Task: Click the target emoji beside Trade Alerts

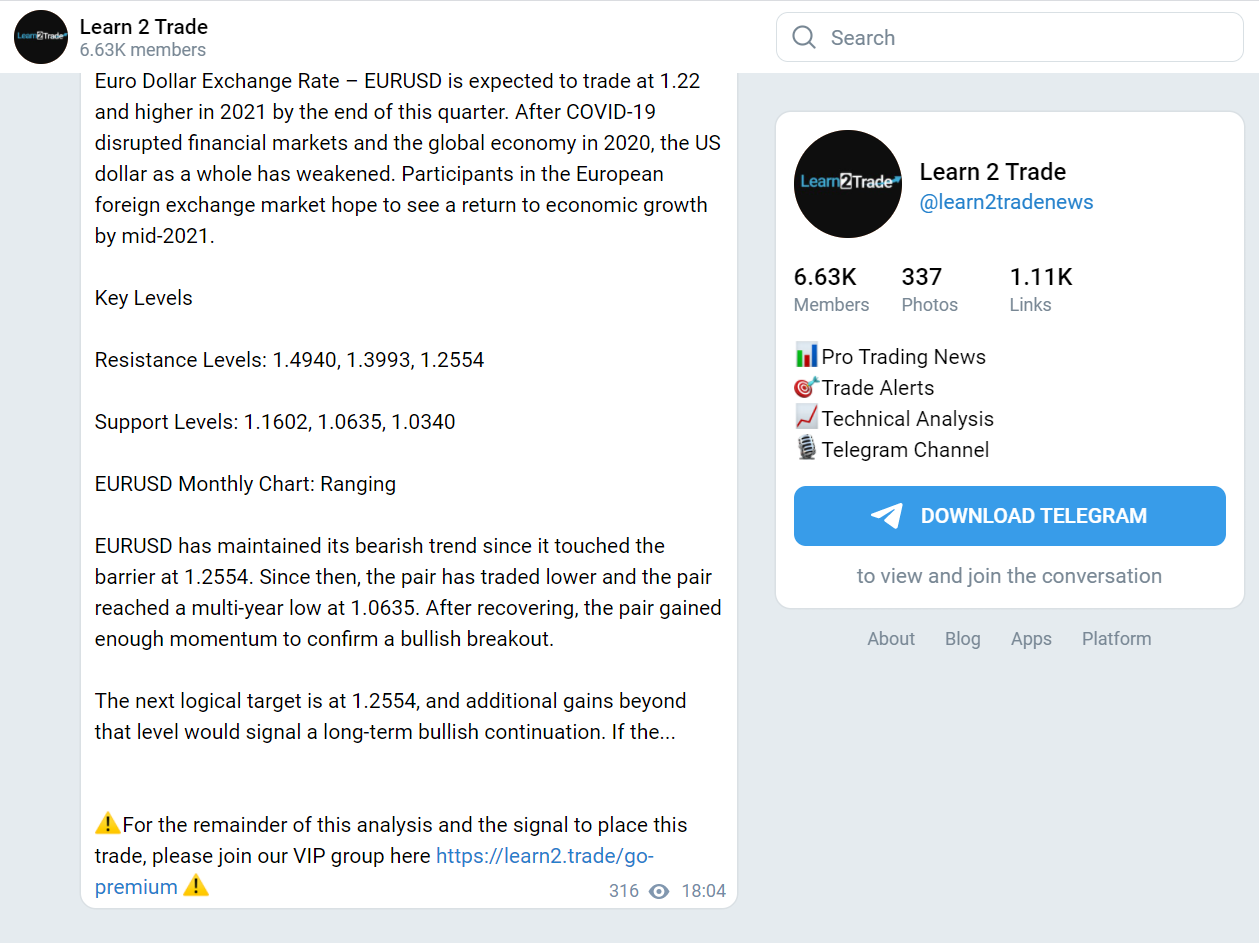Action: pyautogui.click(x=806, y=387)
